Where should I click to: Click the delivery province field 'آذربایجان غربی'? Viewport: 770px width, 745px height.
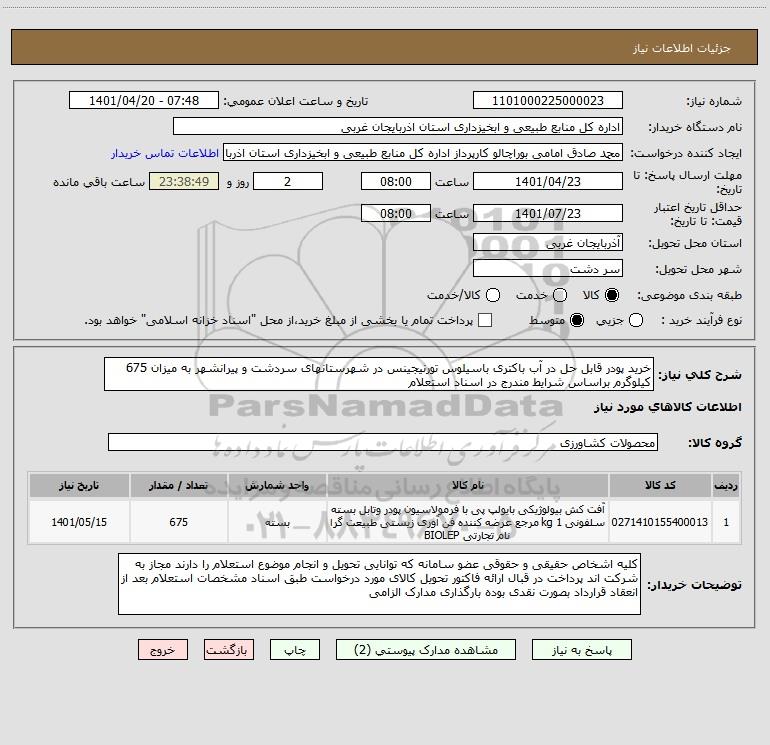coord(548,243)
